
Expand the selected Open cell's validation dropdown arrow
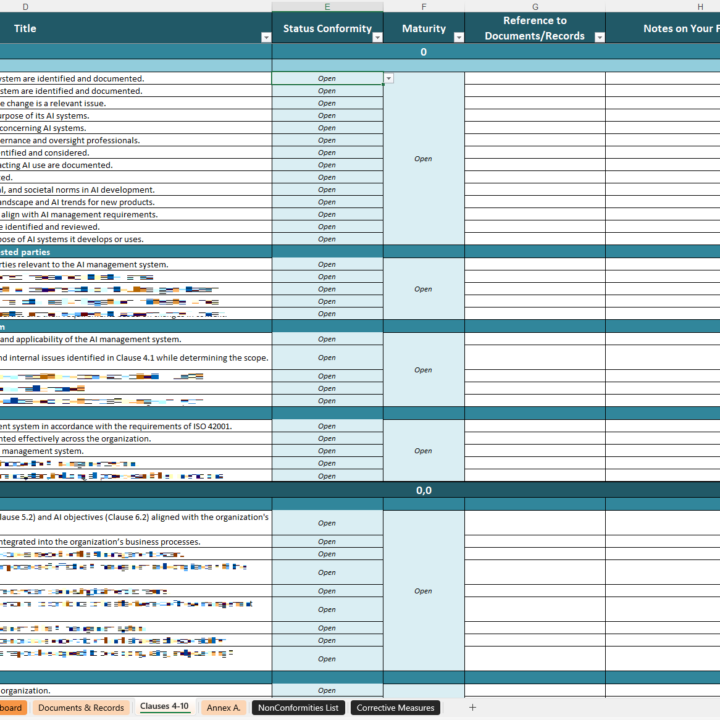[x=388, y=79]
